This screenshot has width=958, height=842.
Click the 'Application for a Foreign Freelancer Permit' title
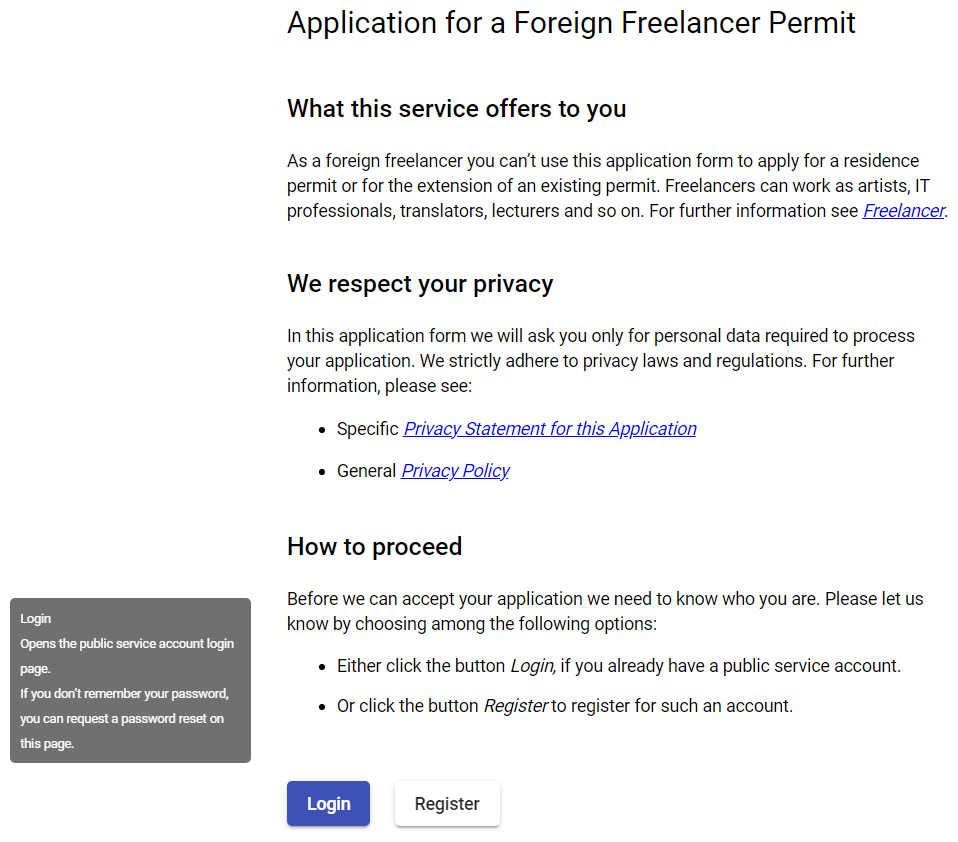tap(571, 23)
